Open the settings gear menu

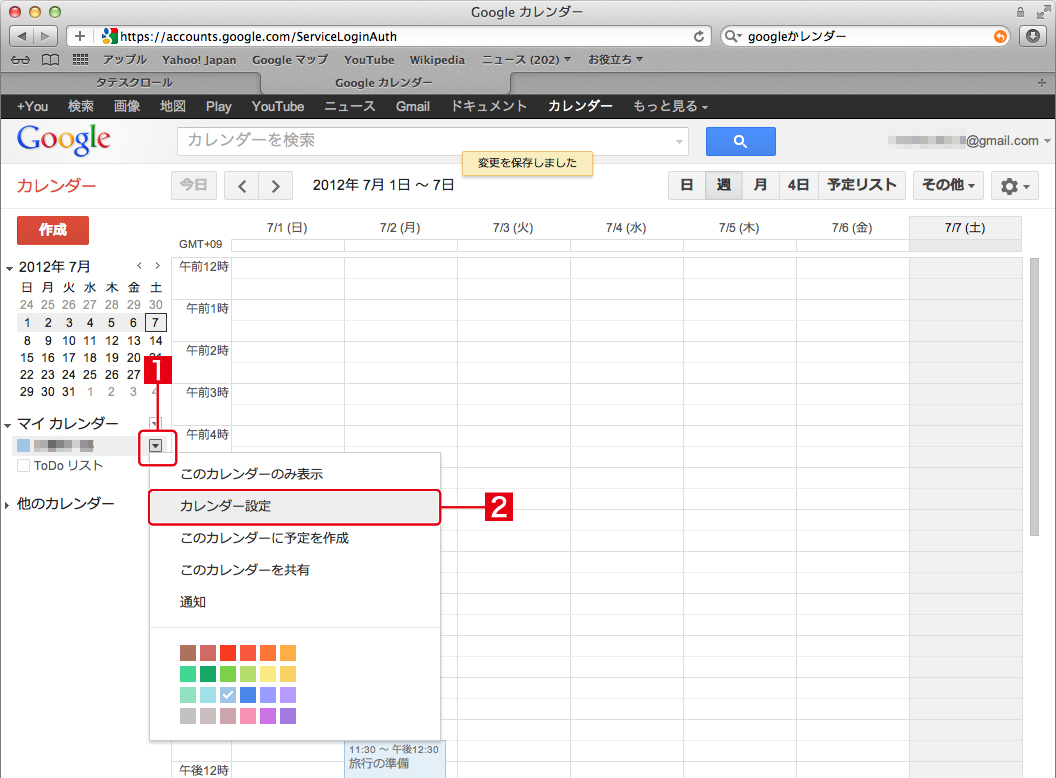pos(1014,186)
